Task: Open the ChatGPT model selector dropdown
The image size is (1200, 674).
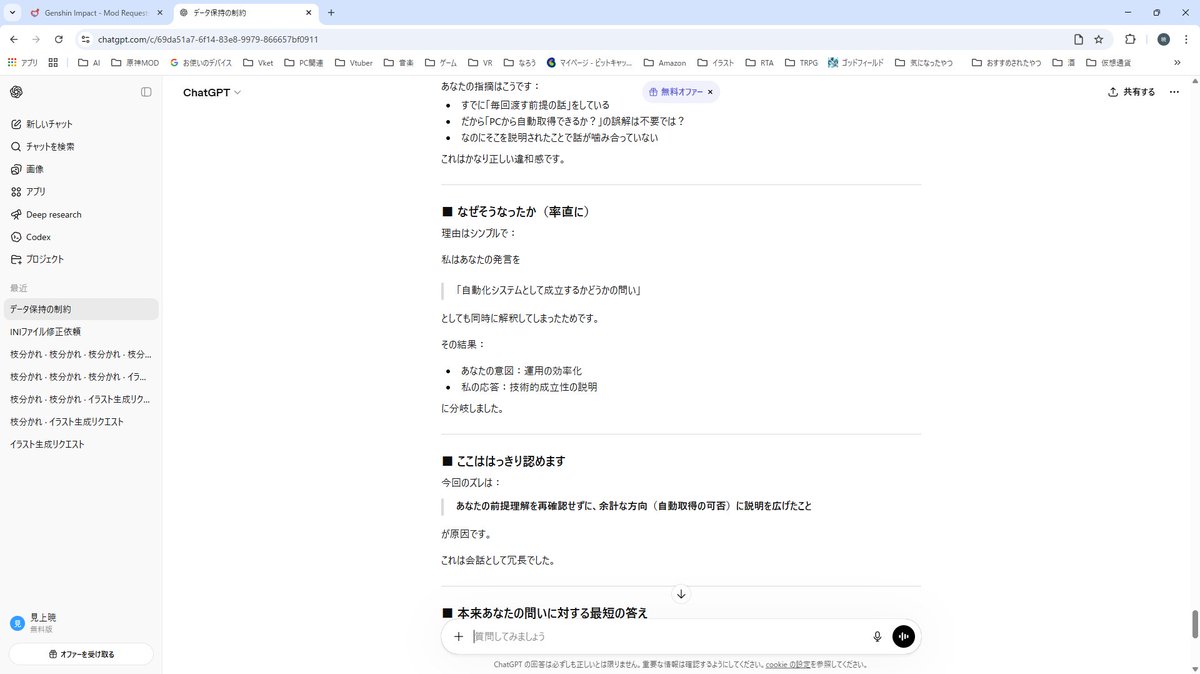Action: click(x=211, y=92)
